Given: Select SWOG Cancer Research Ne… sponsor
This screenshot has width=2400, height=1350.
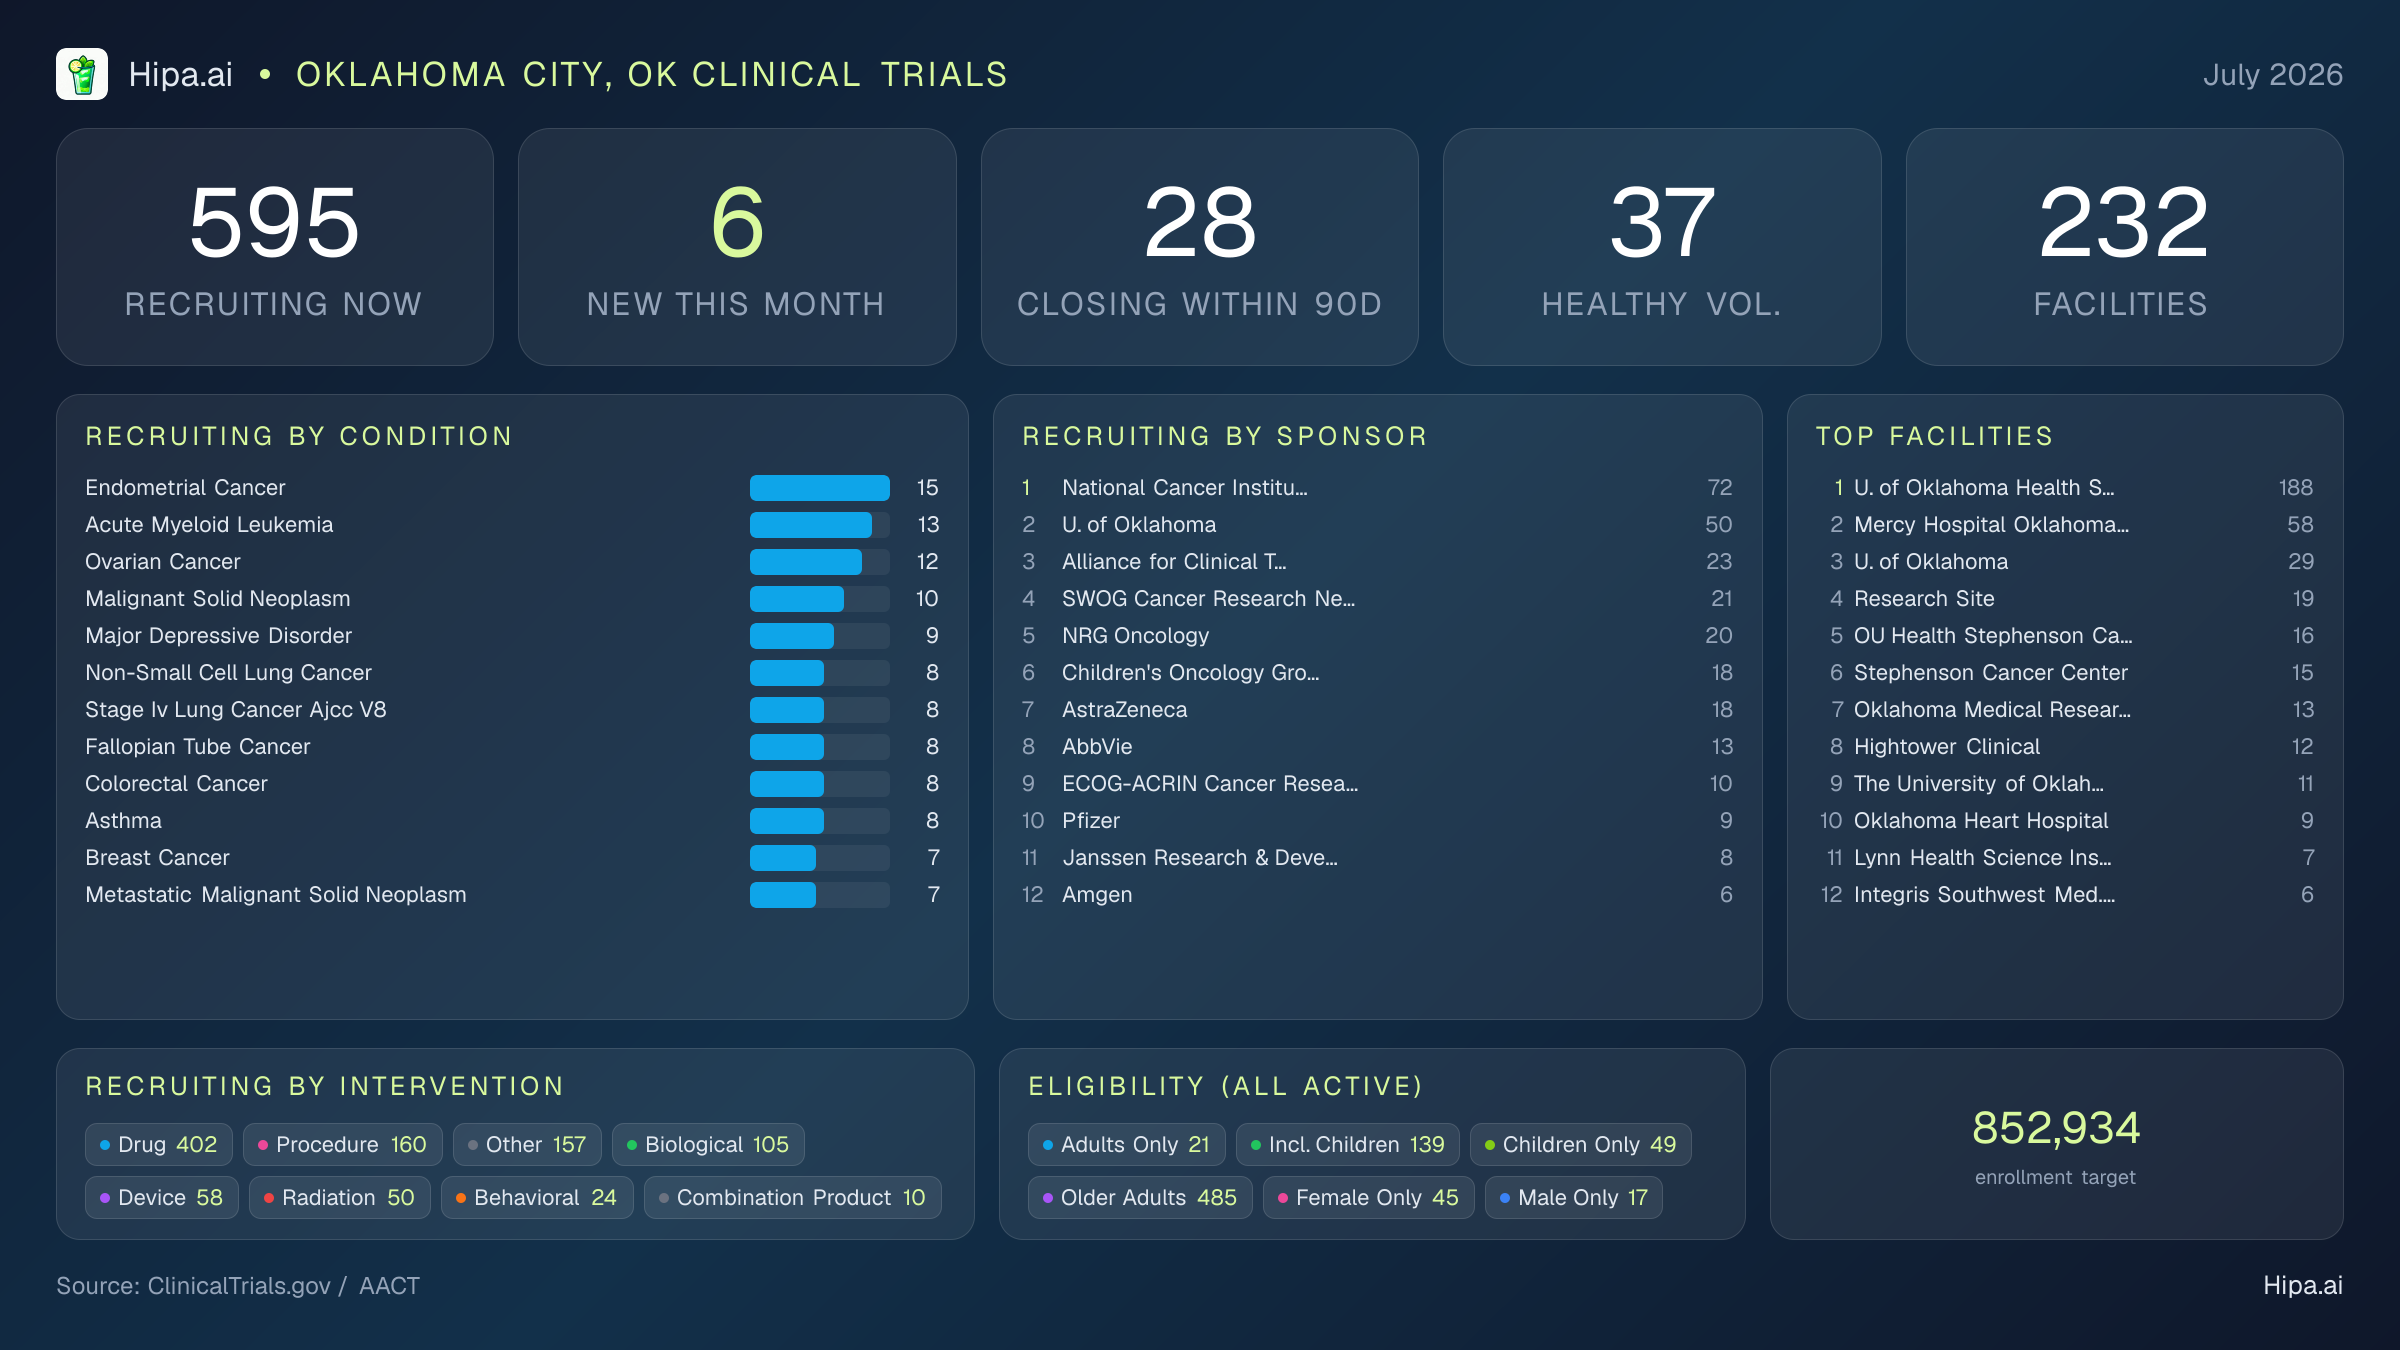Looking at the screenshot, I should 1377,598.
